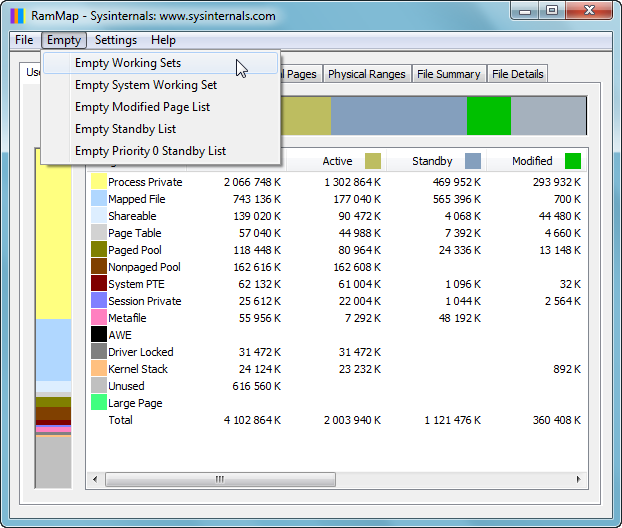
Task: Maximize the RamMap window
Action: [x=552, y=11]
